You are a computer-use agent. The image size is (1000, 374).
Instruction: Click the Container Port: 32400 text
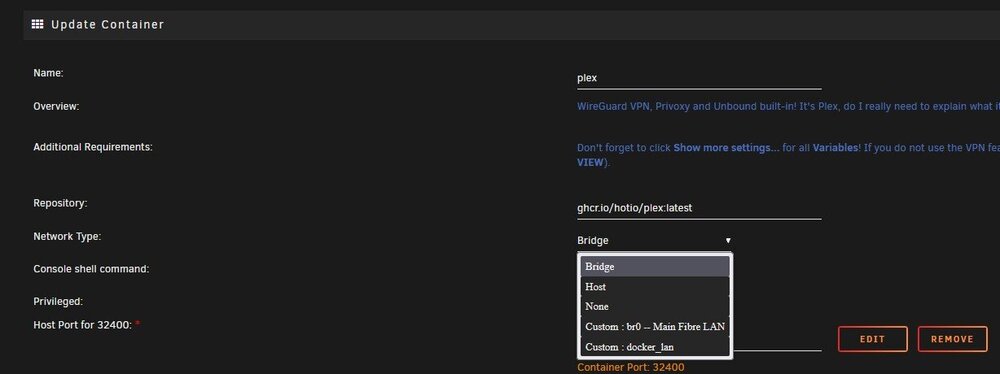[x=631, y=368]
